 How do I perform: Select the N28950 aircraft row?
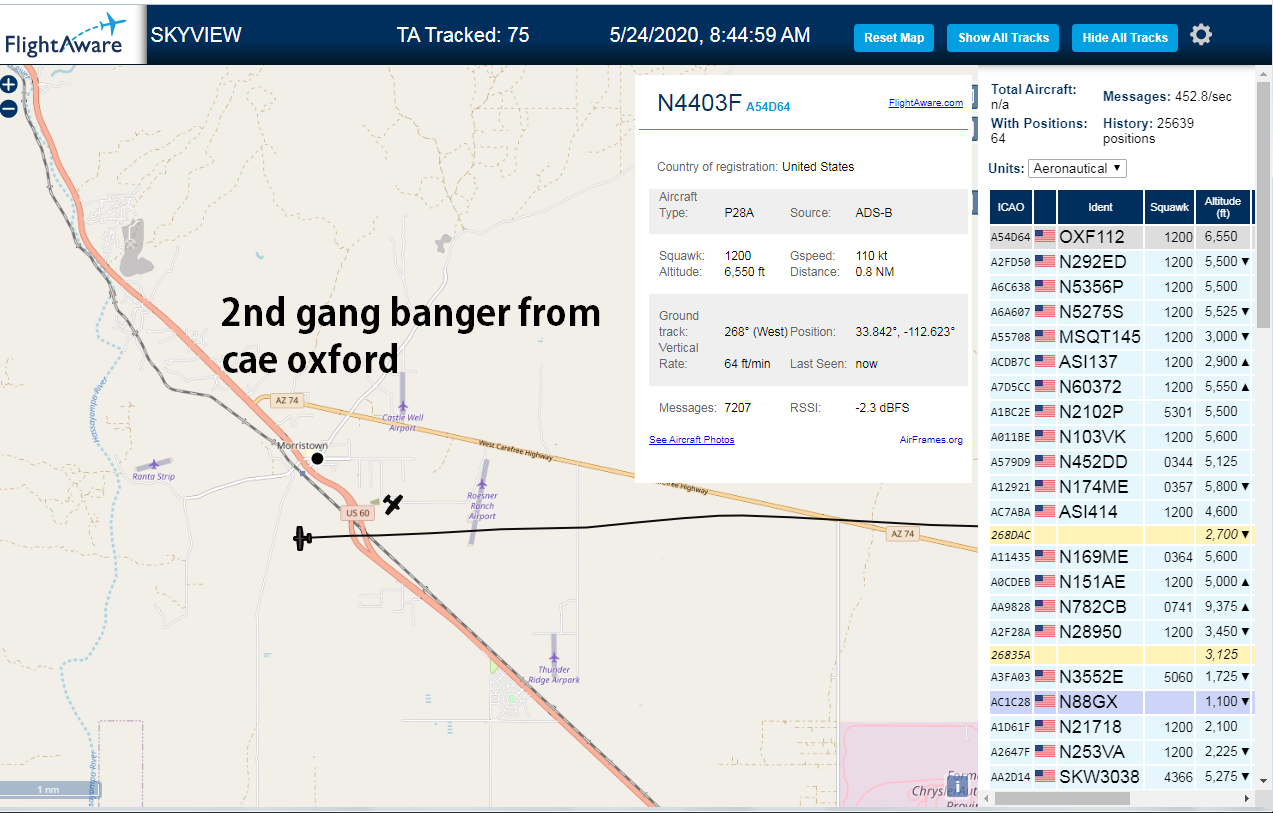pyautogui.click(x=1121, y=632)
